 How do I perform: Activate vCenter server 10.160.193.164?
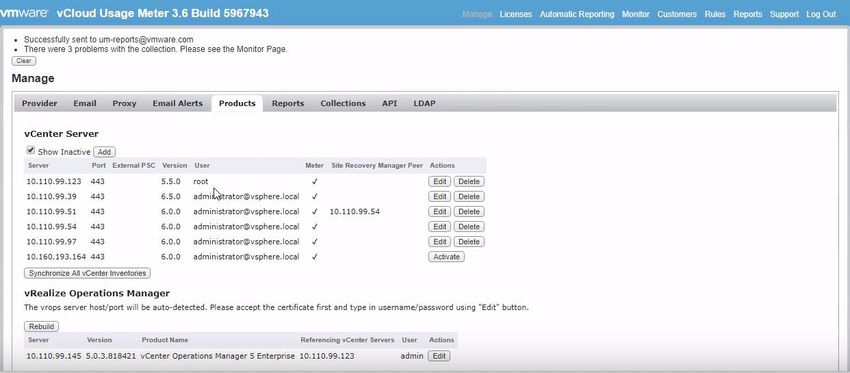tap(446, 257)
